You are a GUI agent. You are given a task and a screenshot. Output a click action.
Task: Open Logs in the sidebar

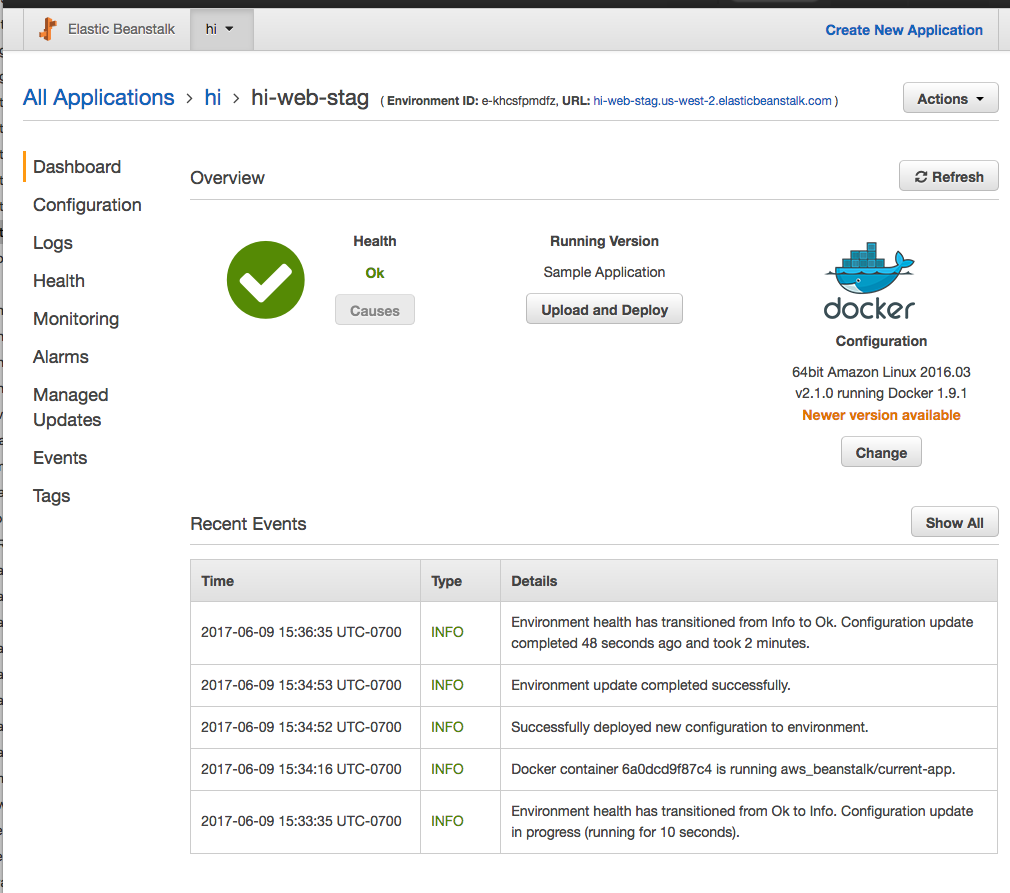(x=53, y=243)
